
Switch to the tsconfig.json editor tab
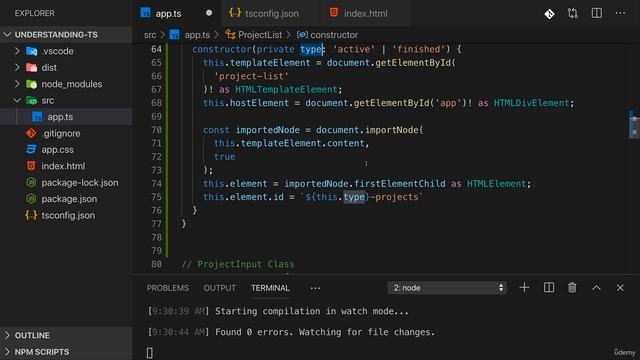(x=271, y=13)
